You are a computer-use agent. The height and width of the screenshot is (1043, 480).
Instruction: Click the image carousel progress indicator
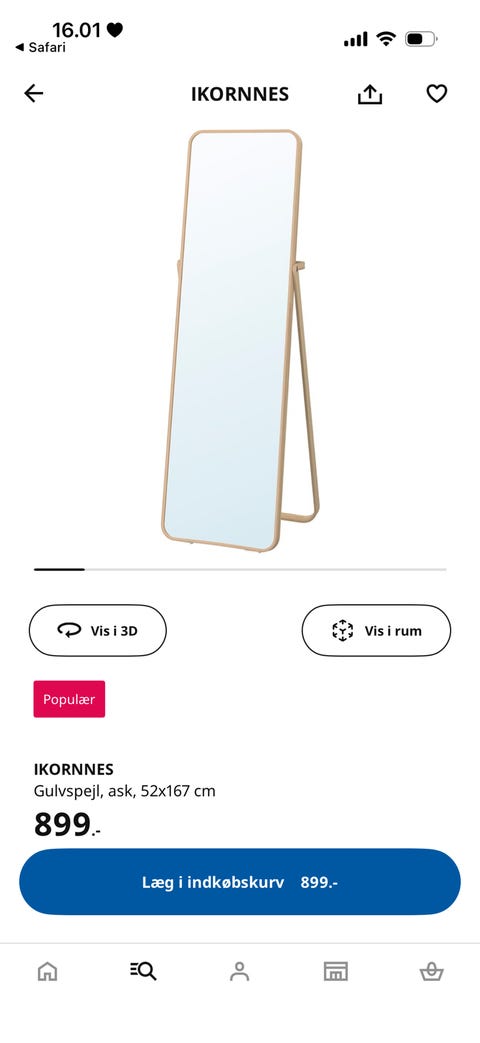[x=240, y=569]
